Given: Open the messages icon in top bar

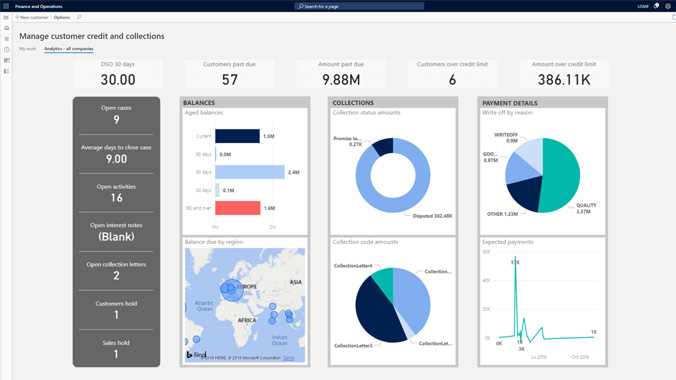Looking at the screenshot, I should (656, 6).
